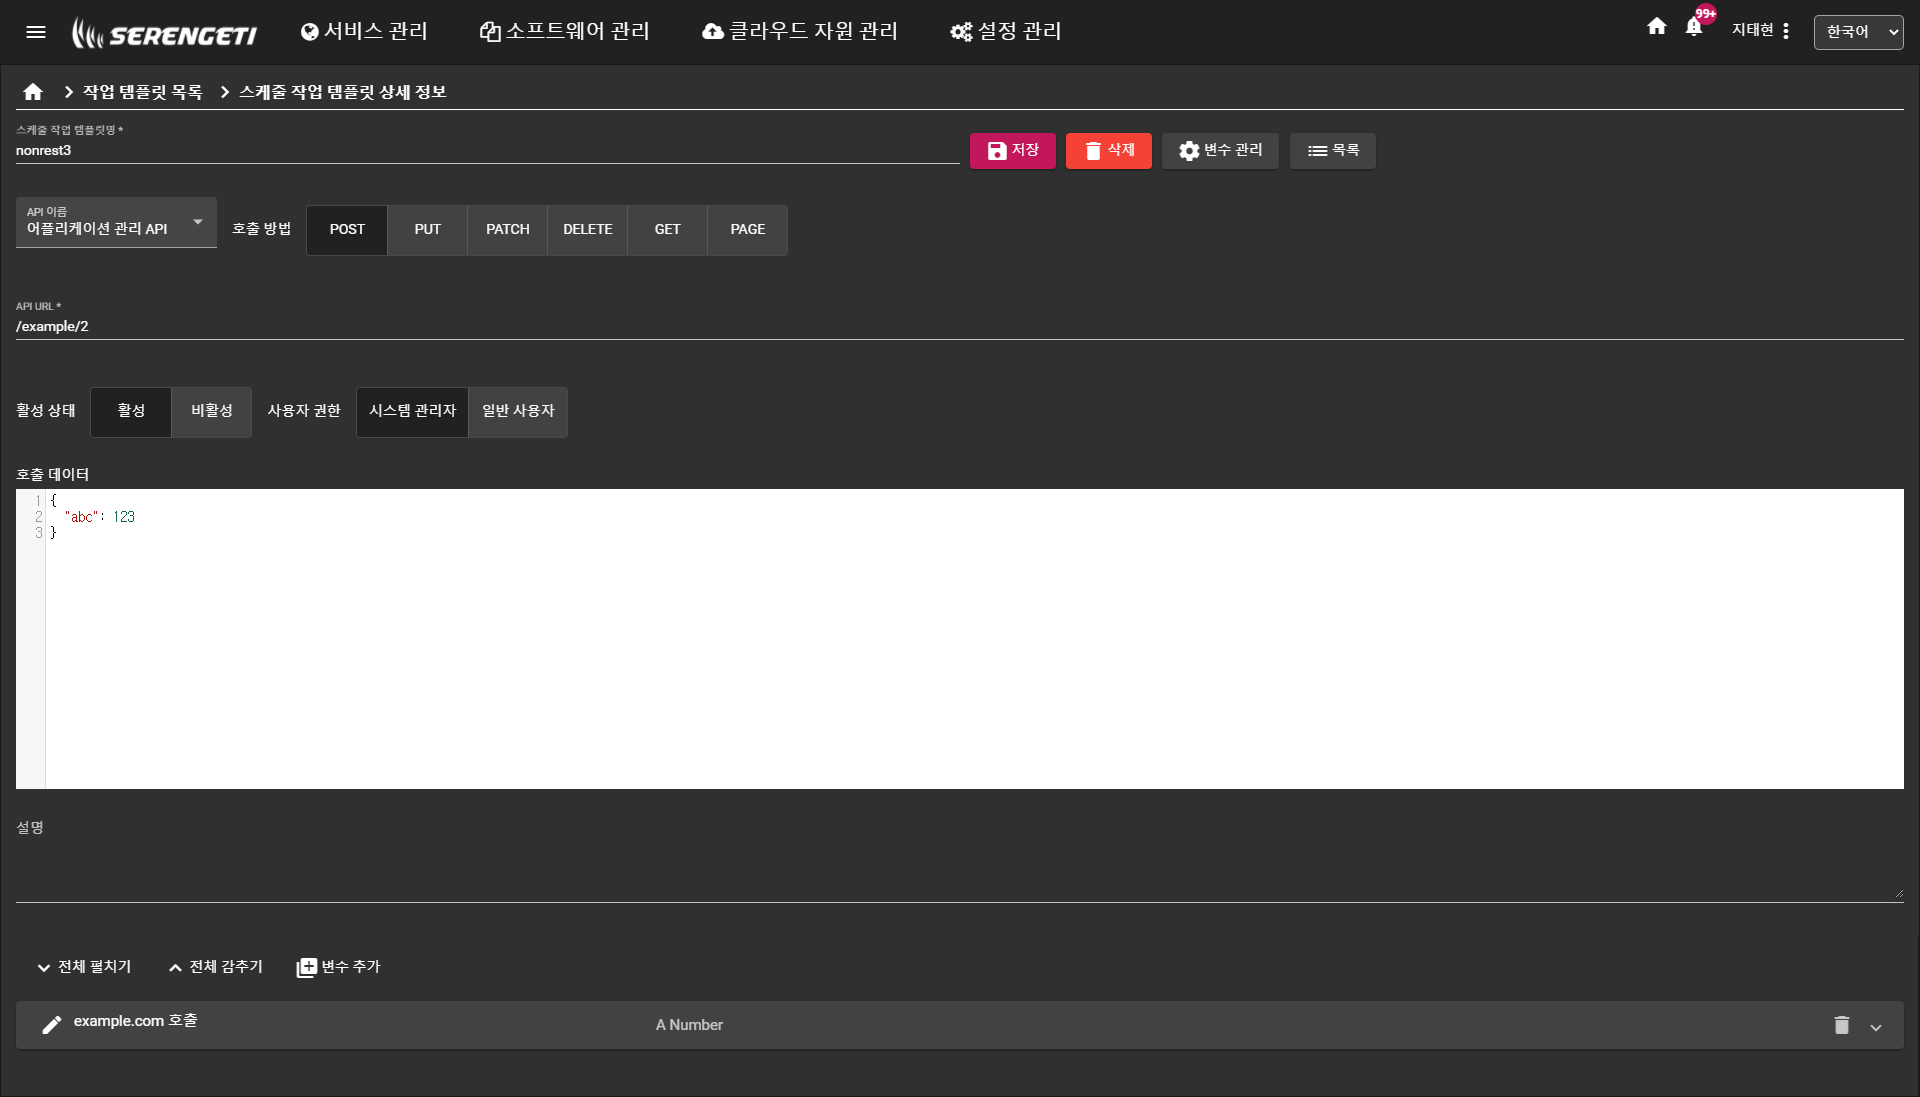Click the 저장 save button
1920x1097 pixels.
pos(1012,151)
